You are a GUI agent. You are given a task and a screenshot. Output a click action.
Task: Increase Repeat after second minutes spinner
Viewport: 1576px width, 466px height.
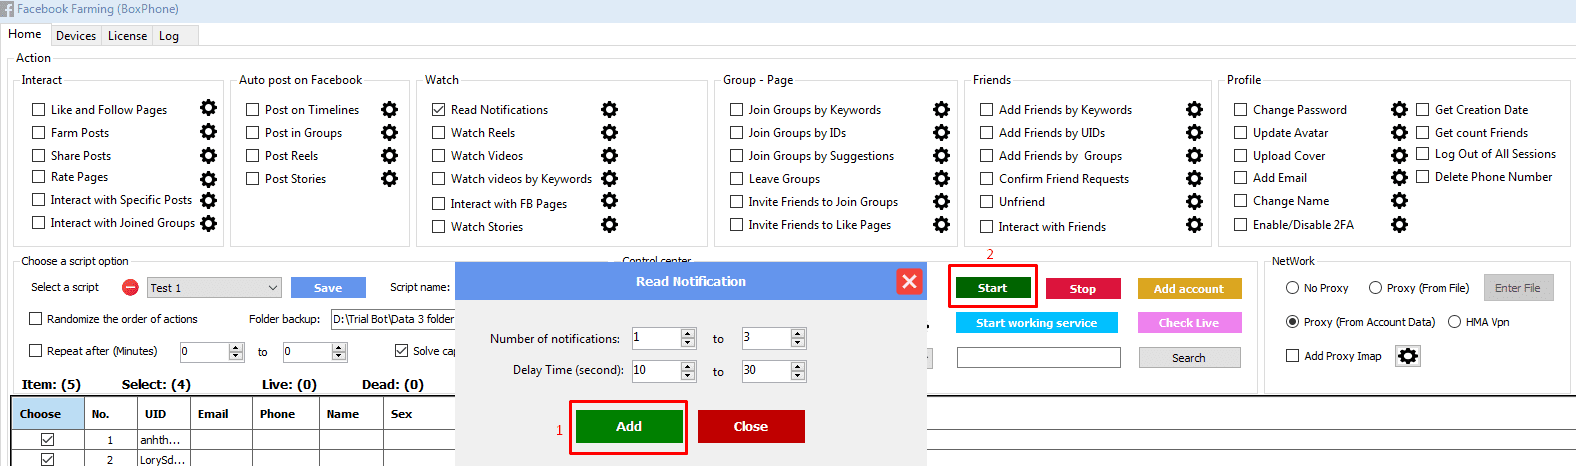point(339,347)
